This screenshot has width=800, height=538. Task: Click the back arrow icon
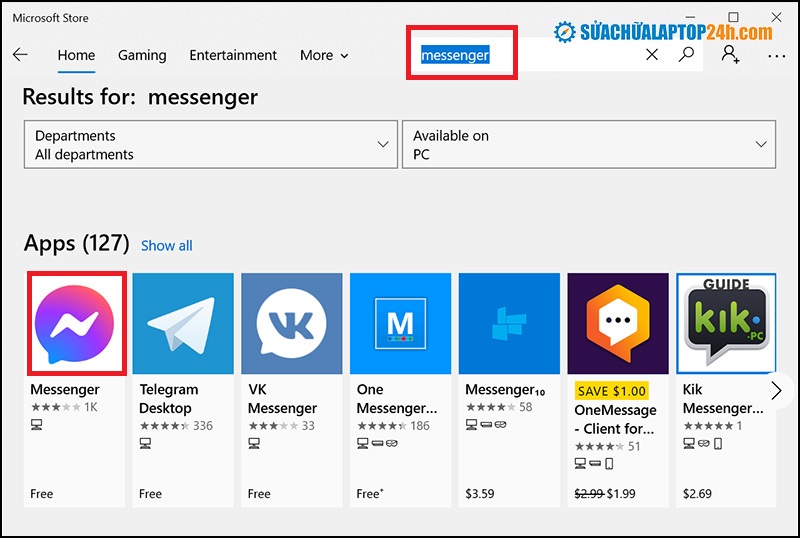tap(20, 55)
